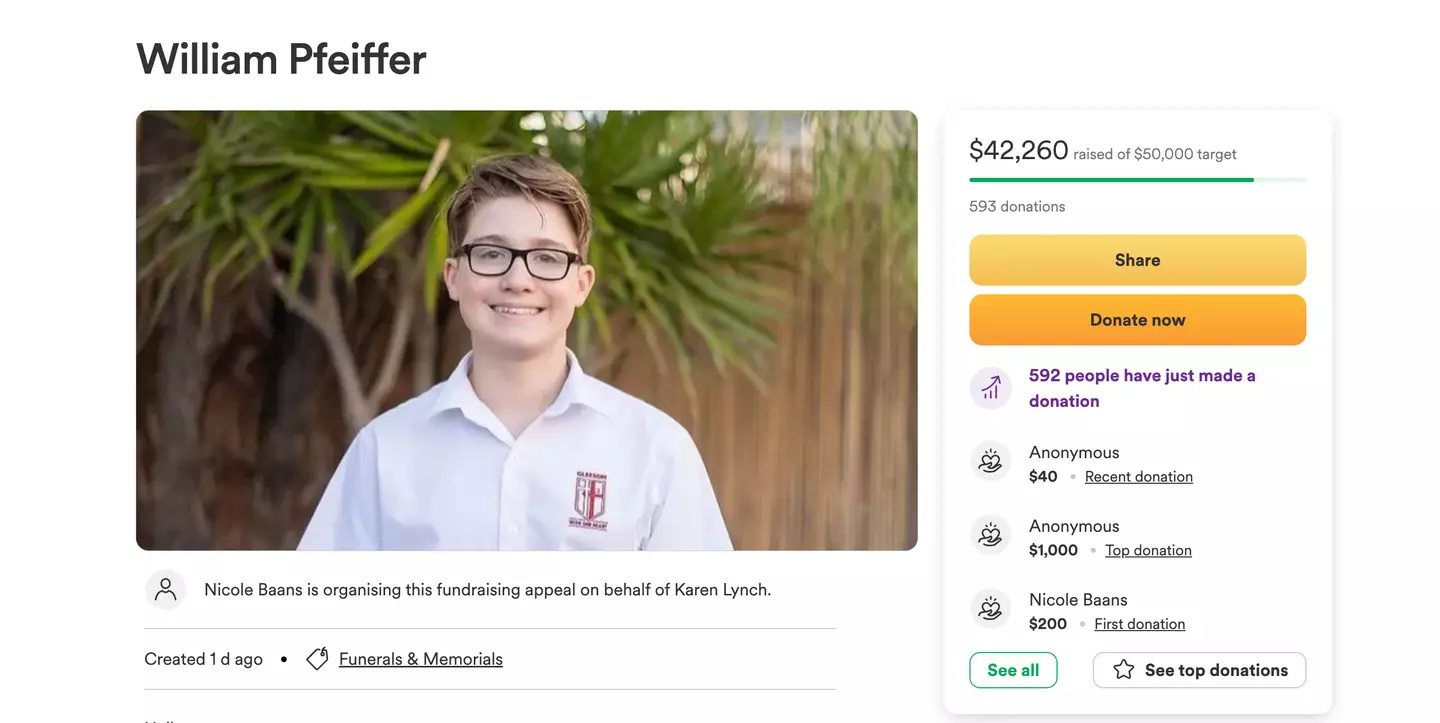The image size is (1440, 723).
Task: Click the $40 recent donation heart icon
Action: point(990,462)
